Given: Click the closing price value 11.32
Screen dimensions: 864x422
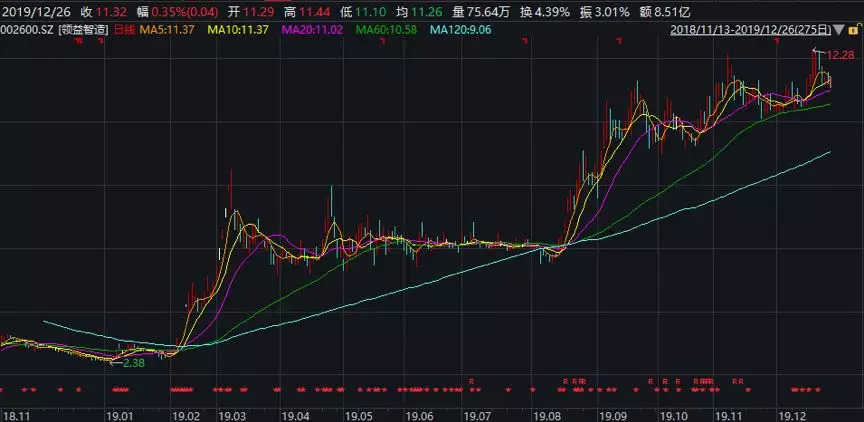Looking at the screenshot, I should [112, 11].
